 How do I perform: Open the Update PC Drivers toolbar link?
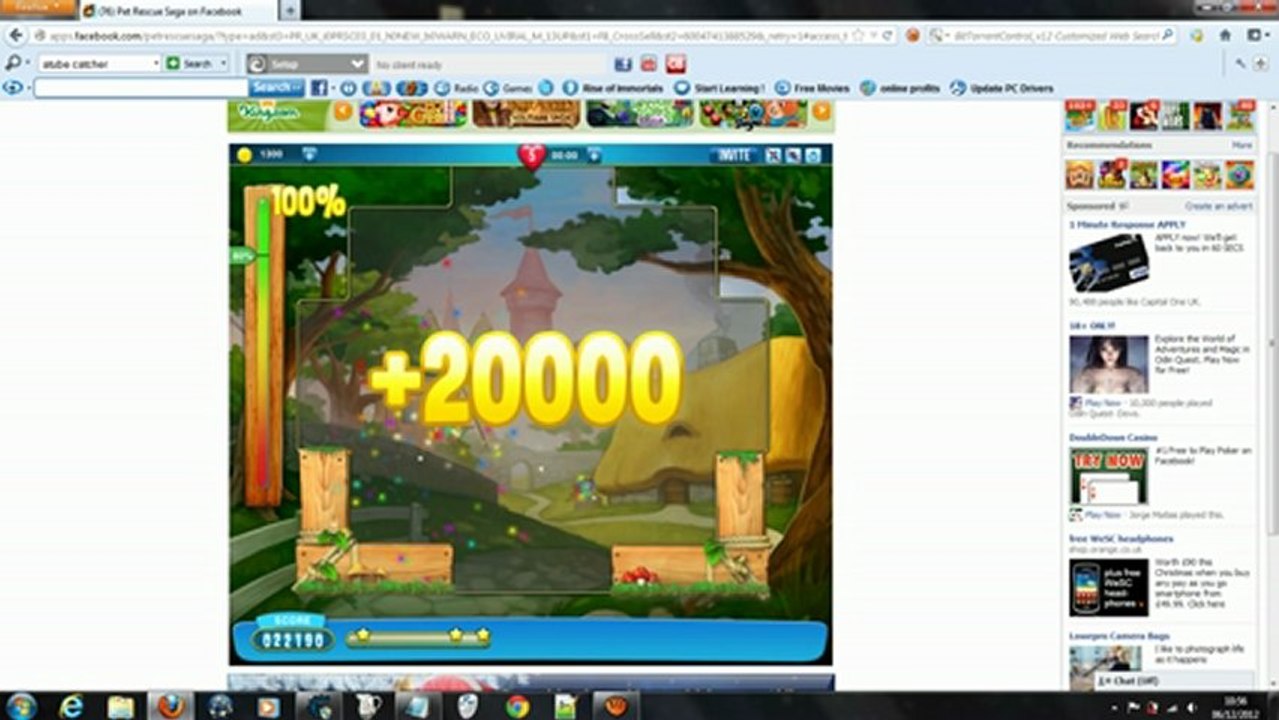(x=1002, y=88)
